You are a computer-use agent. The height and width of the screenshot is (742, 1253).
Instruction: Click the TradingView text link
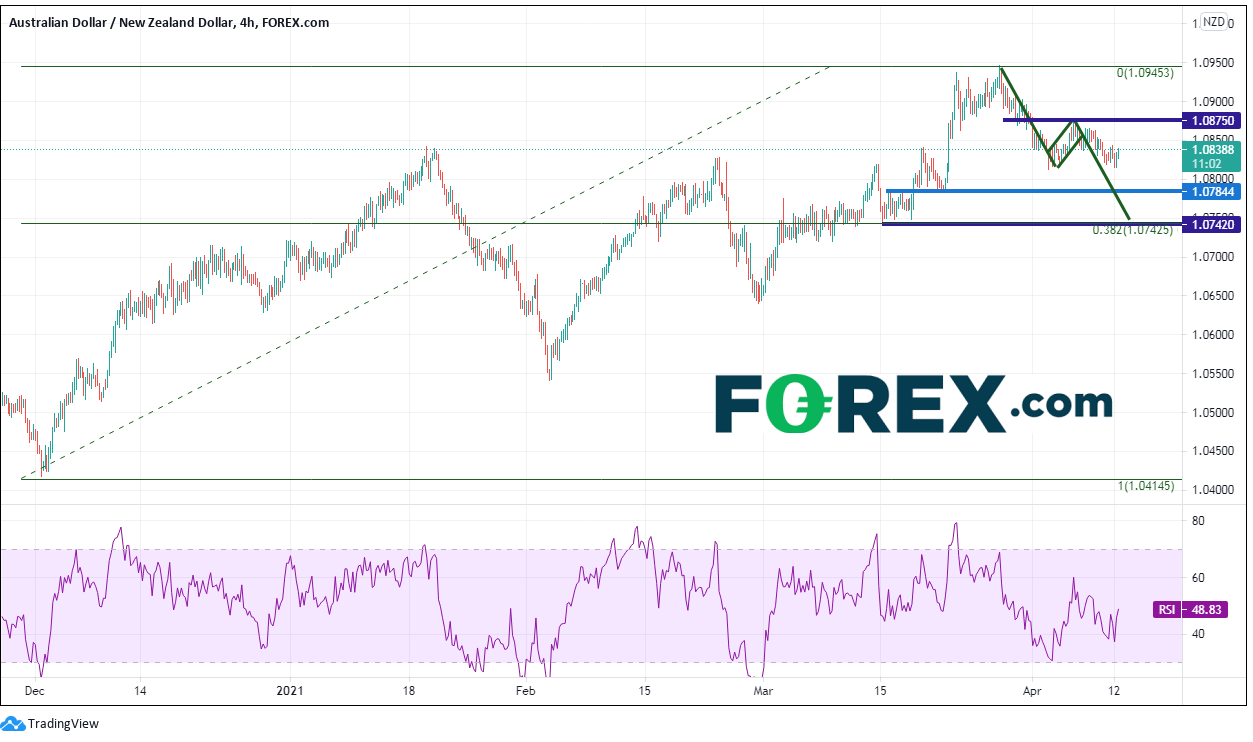[63, 724]
